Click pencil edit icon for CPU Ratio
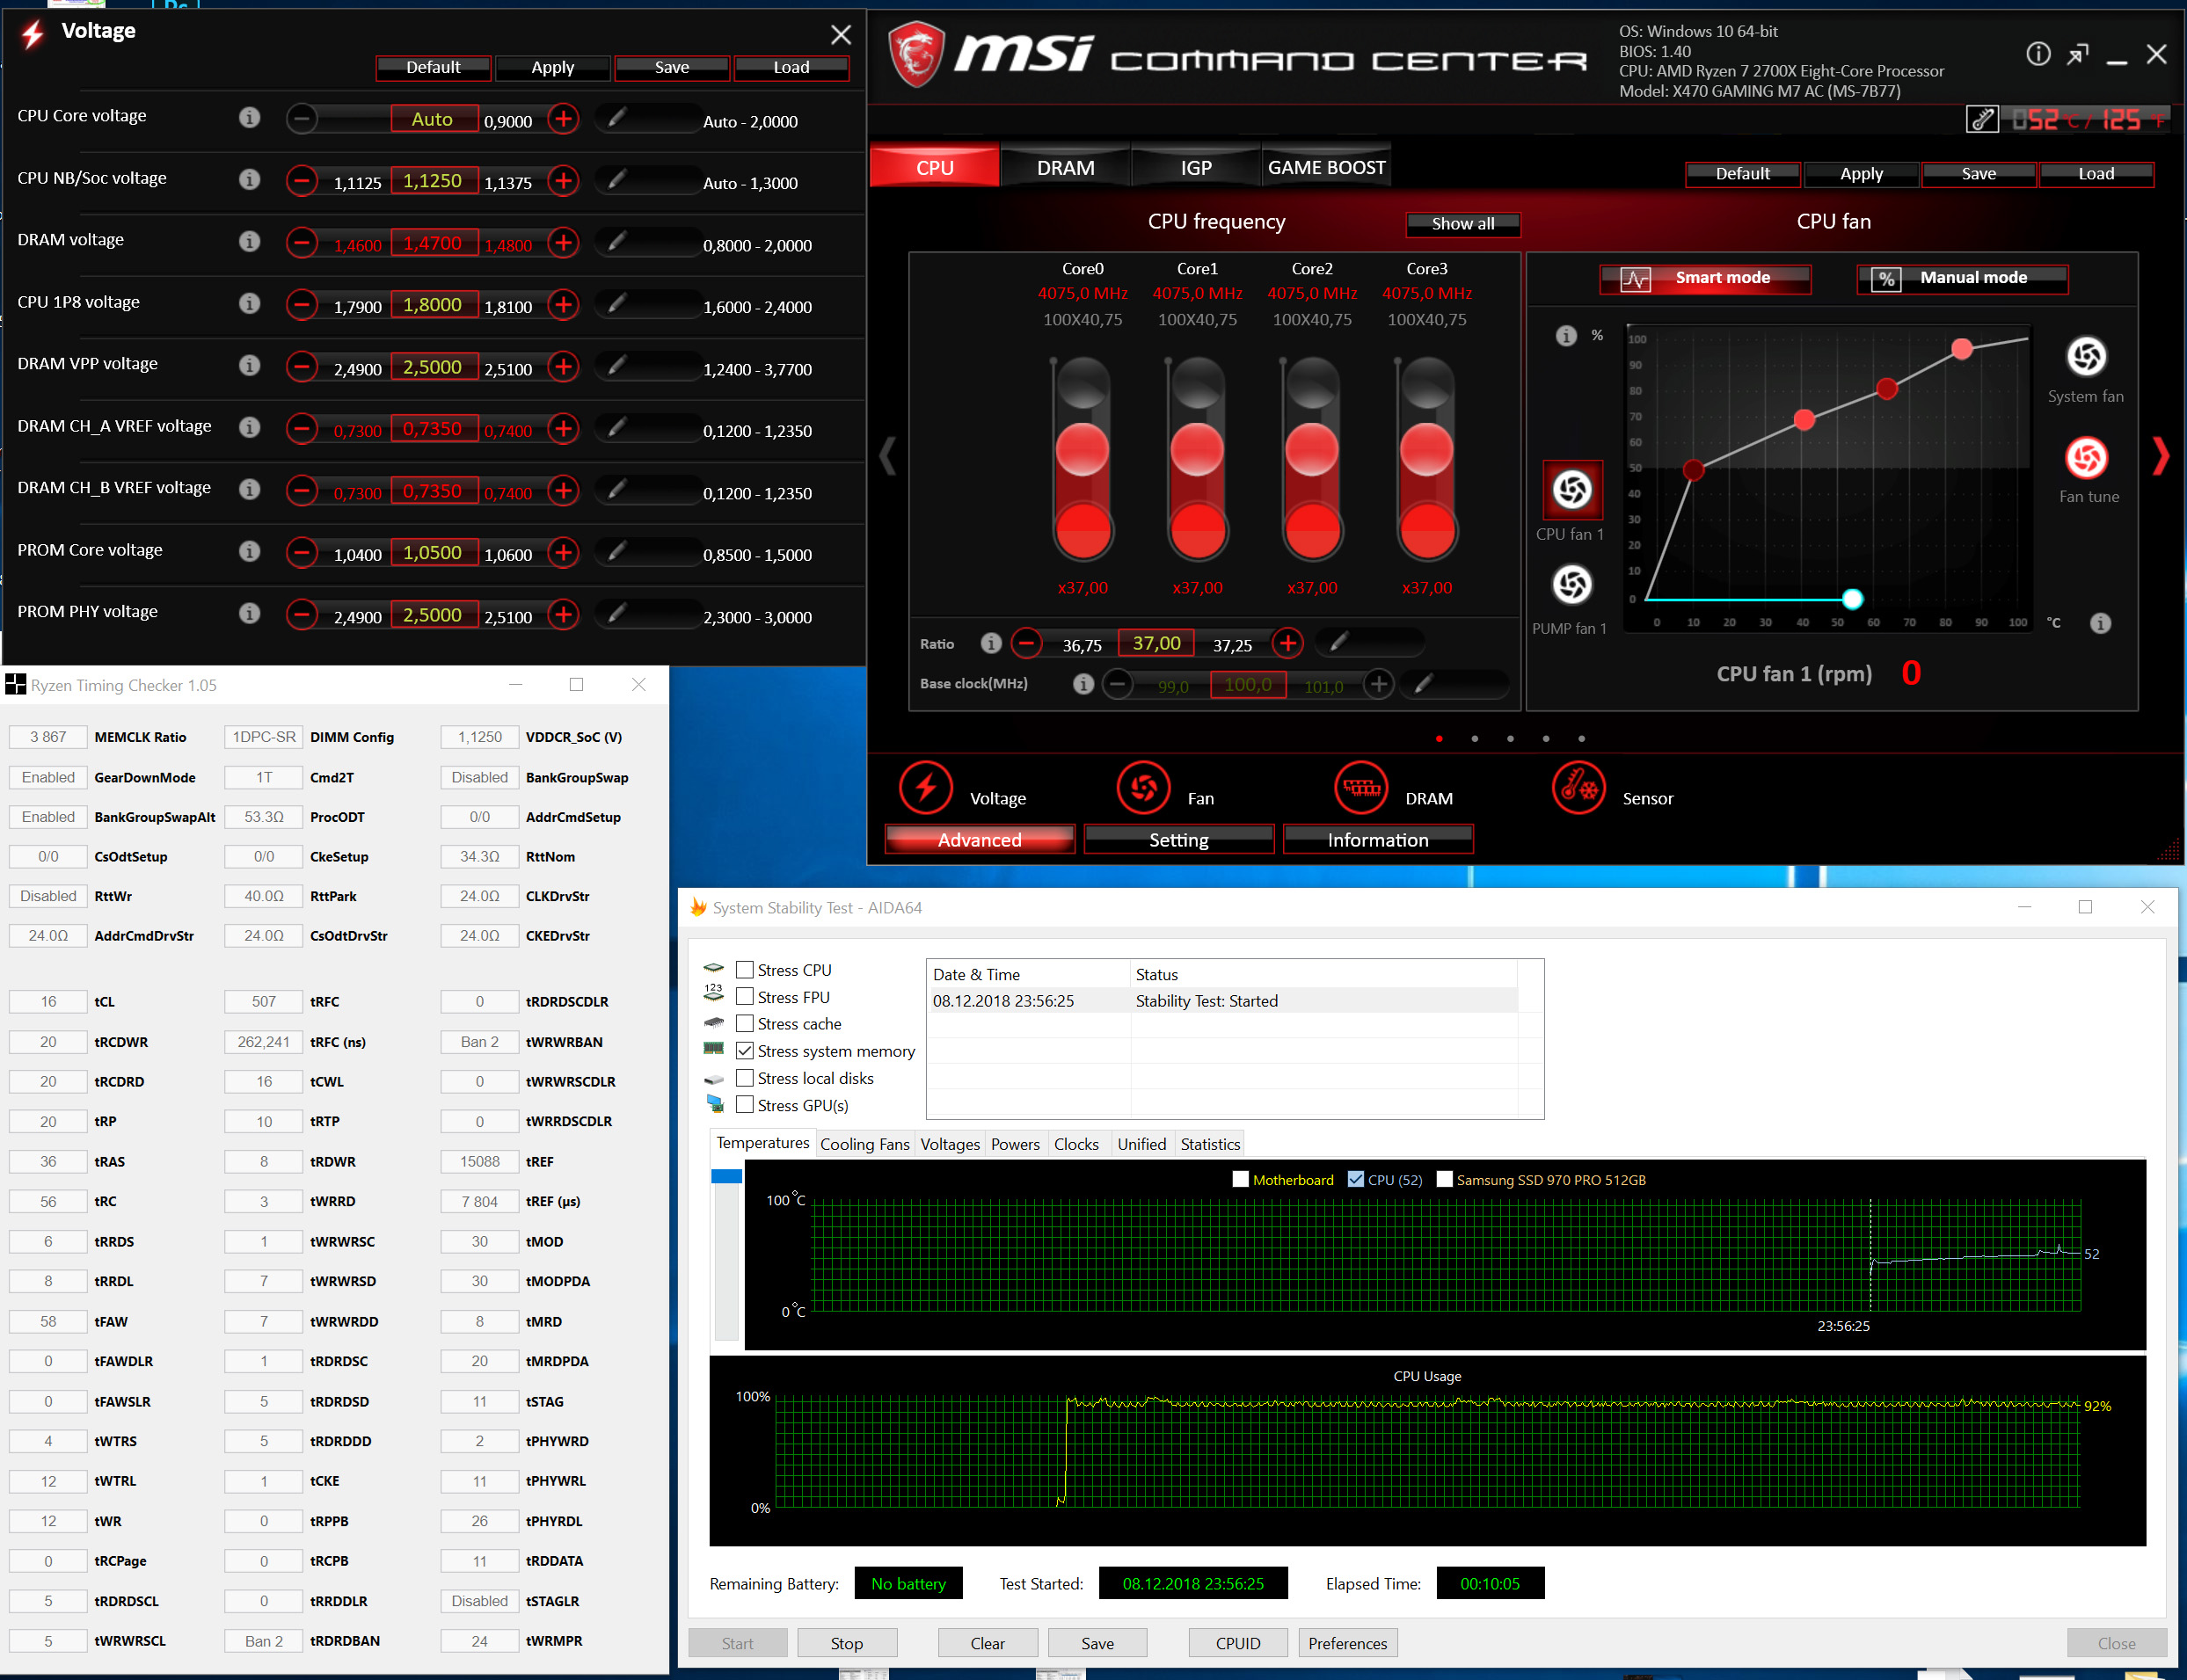Viewport: 2187px width, 1680px height. pyautogui.click(x=1339, y=643)
